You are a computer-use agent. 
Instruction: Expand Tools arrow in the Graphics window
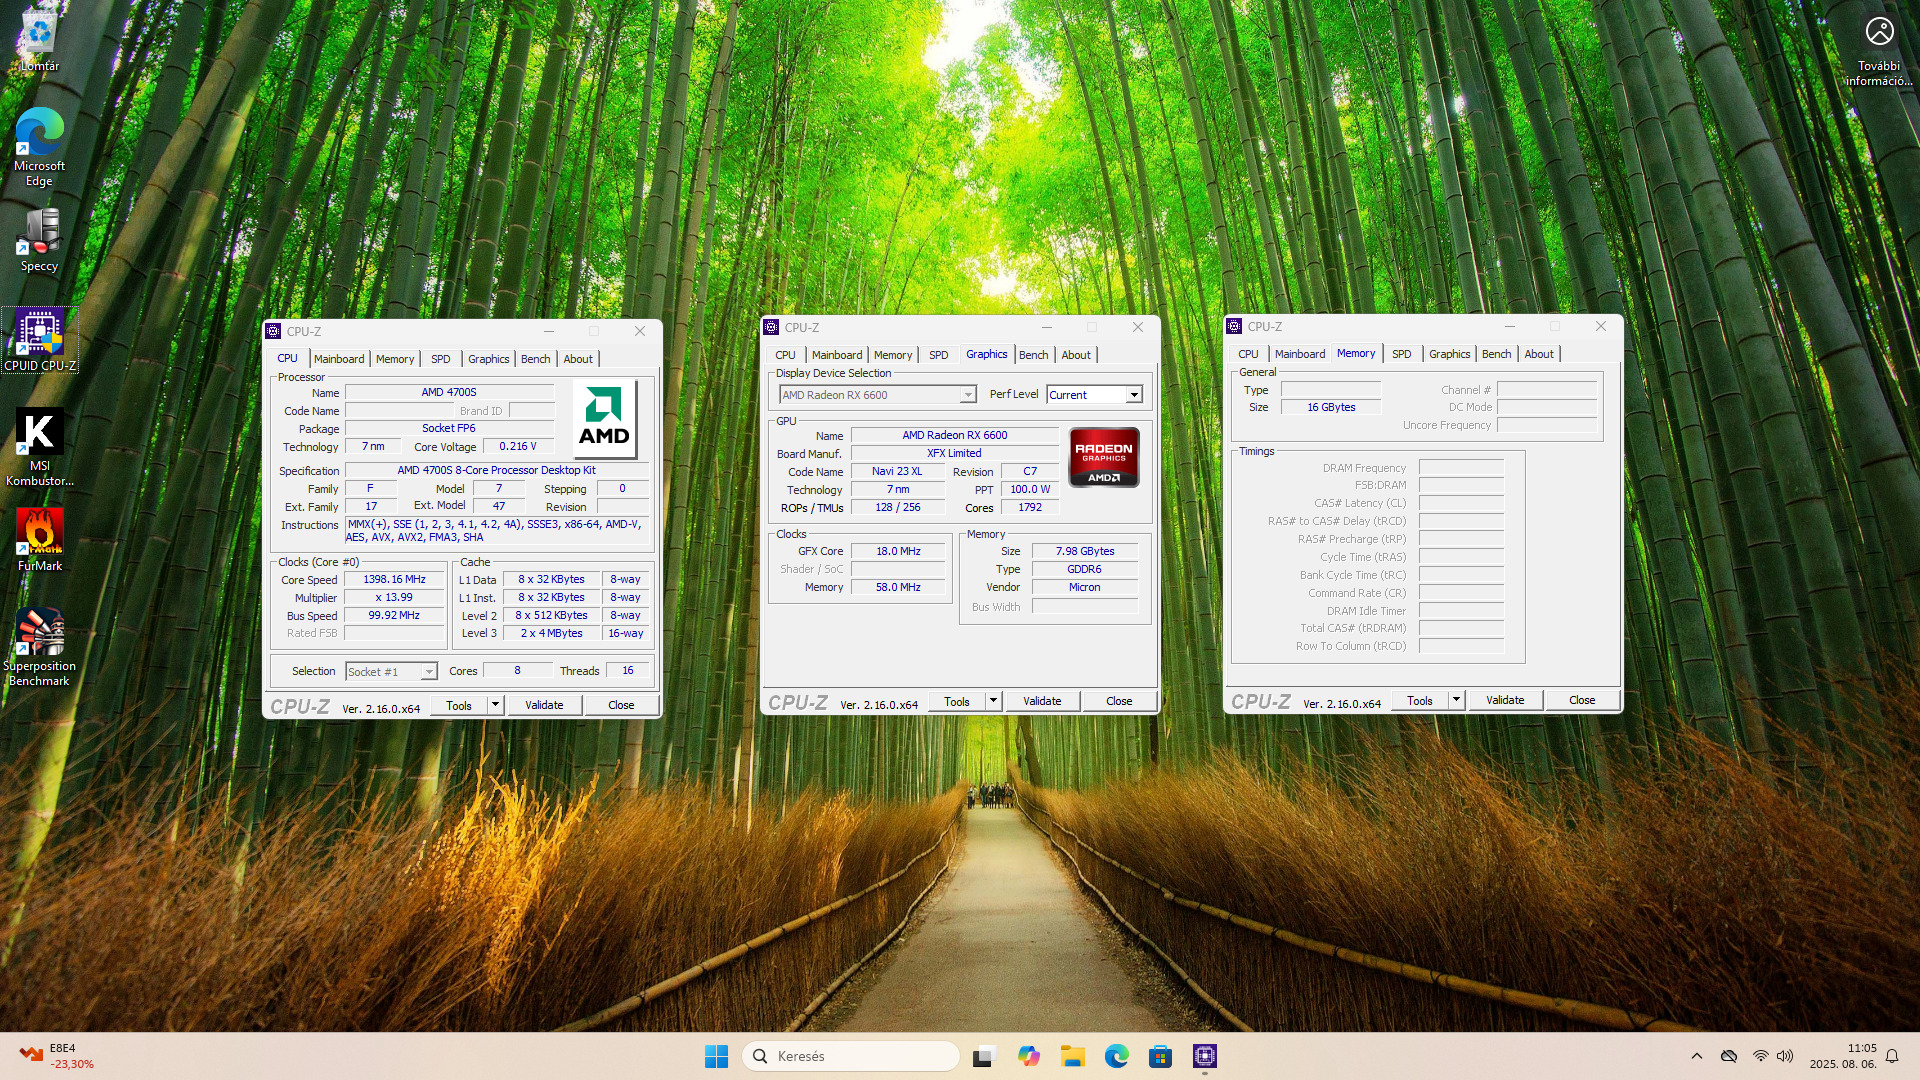(x=993, y=701)
